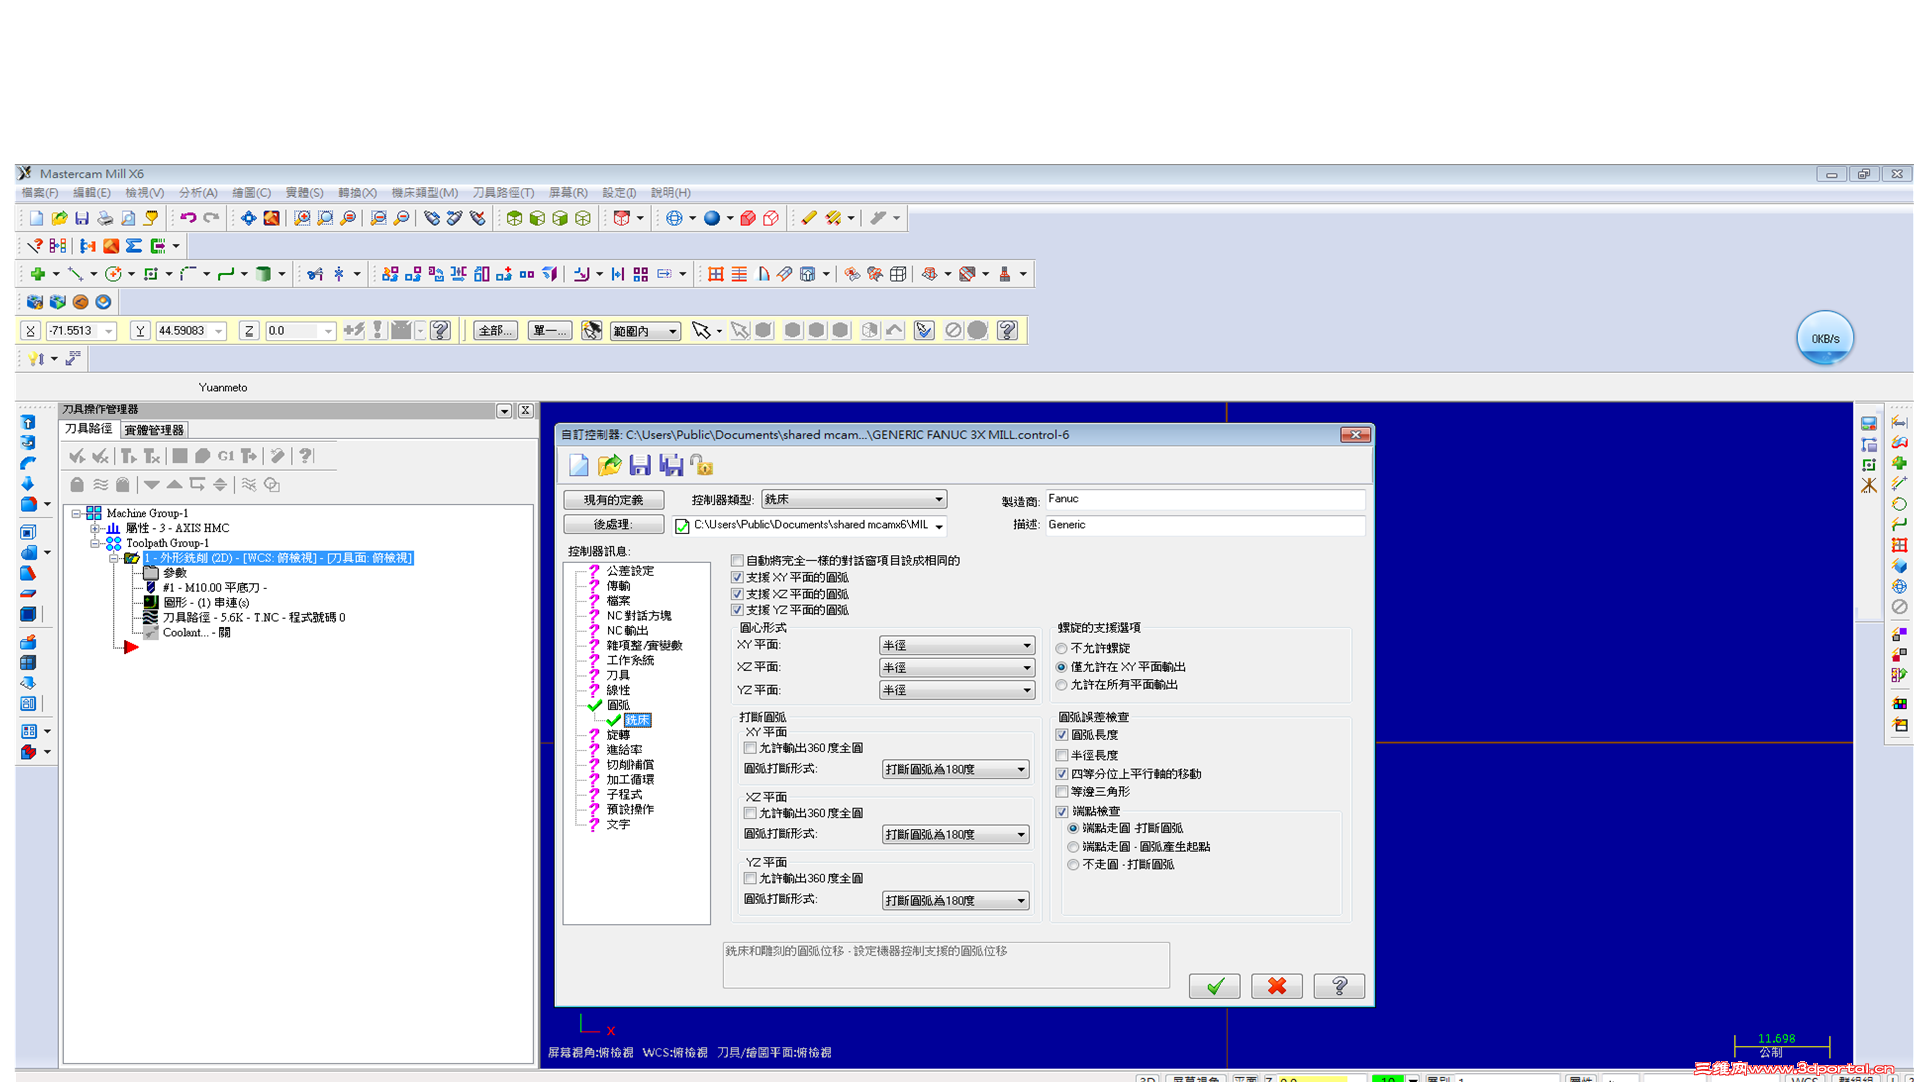Select the 公差設定 item in controller topics tree

click(630, 571)
